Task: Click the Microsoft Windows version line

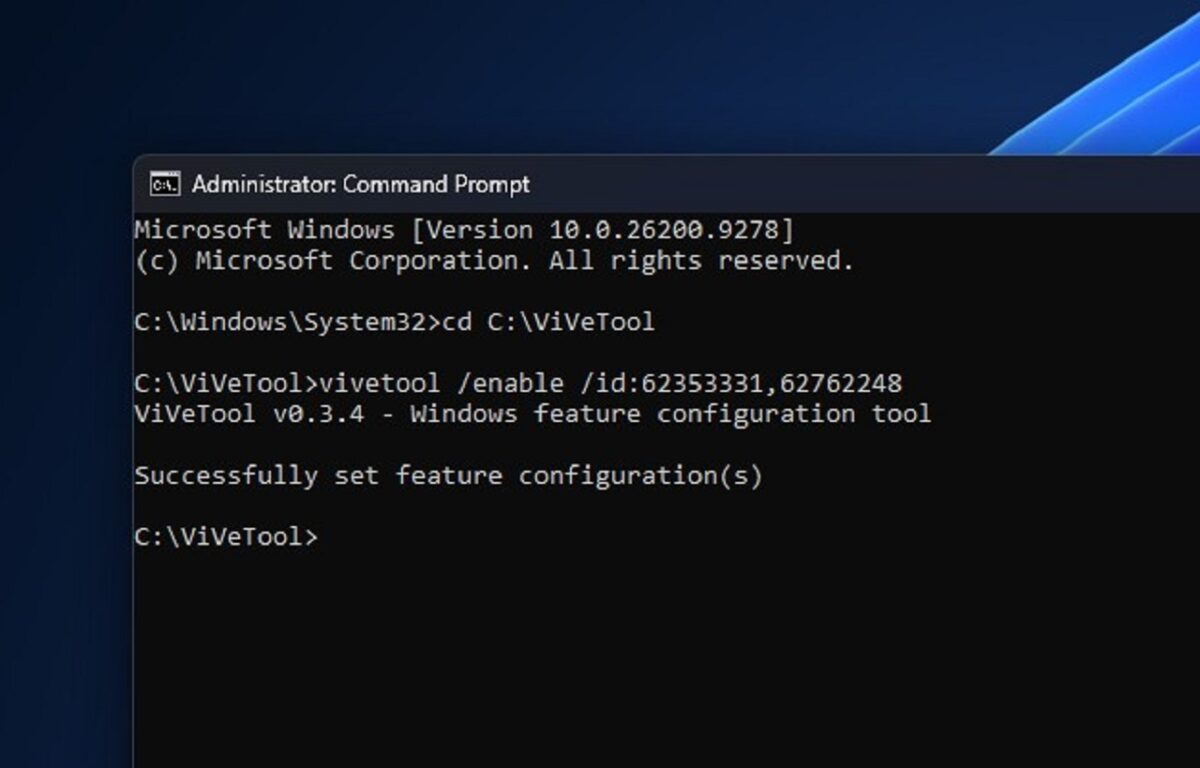Action: (x=464, y=231)
